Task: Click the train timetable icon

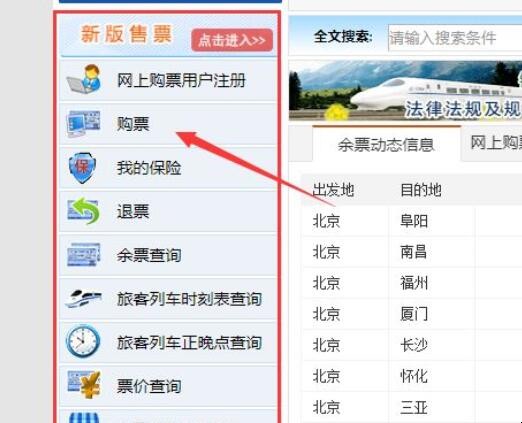Action: (83, 298)
